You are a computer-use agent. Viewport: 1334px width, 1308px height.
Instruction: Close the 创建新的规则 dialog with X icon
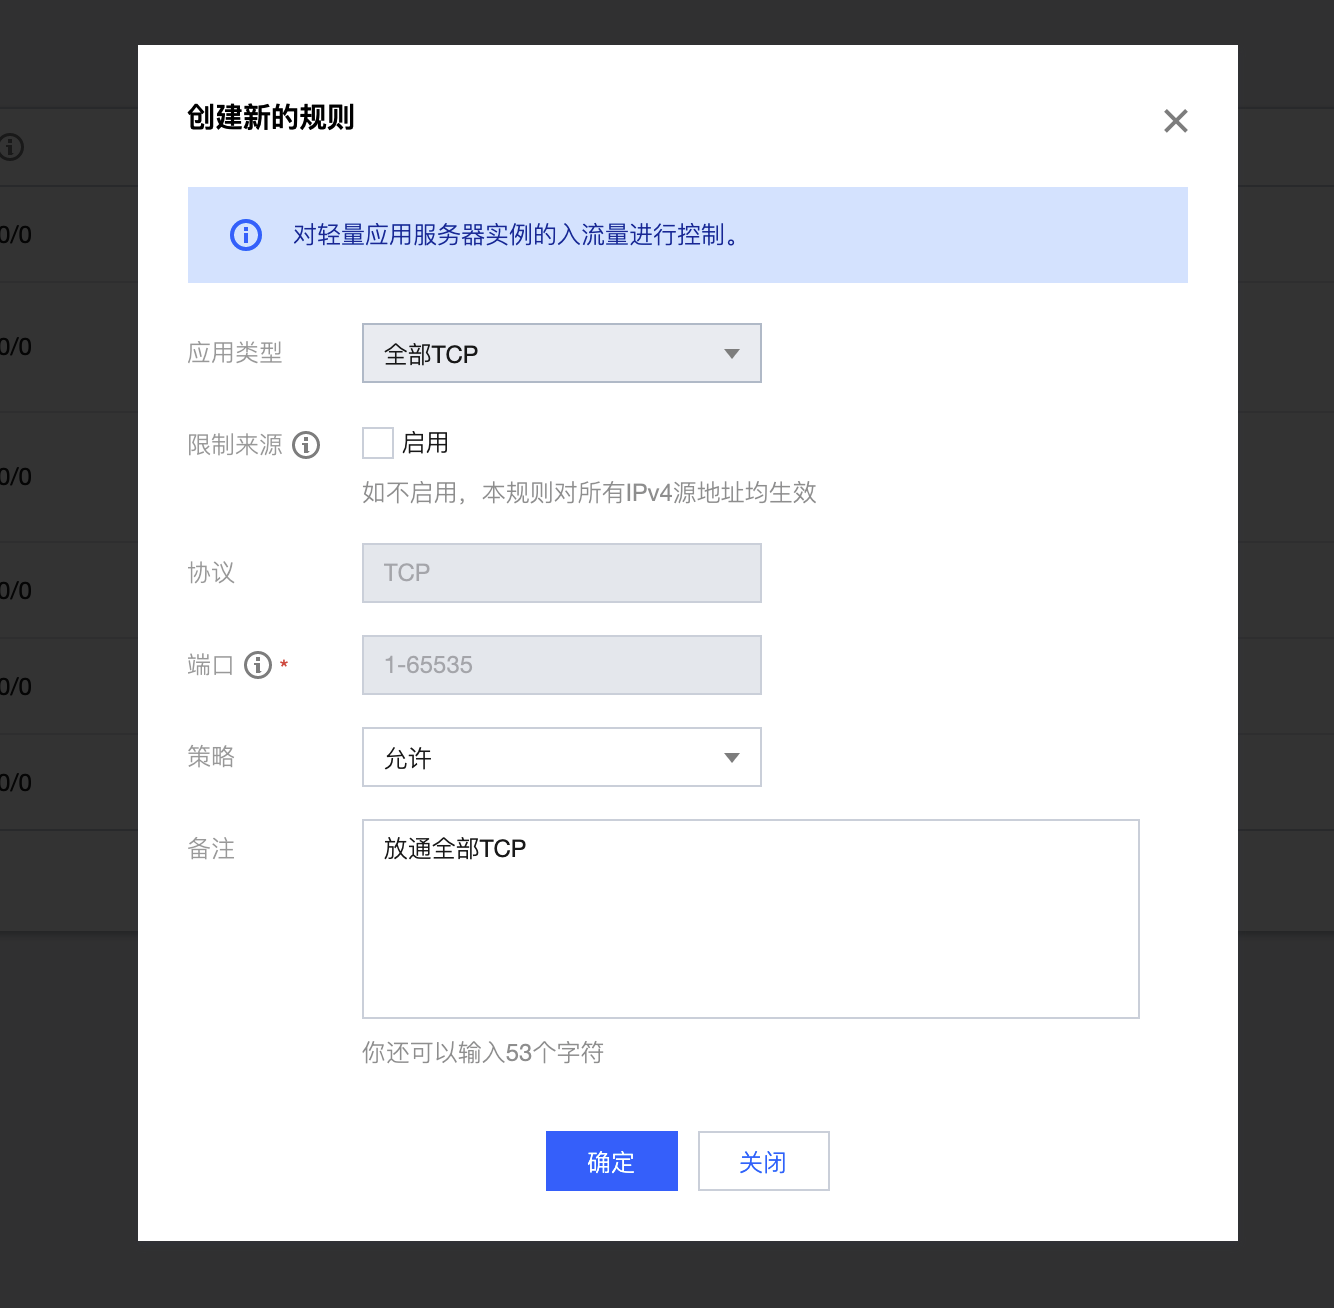(x=1176, y=121)
